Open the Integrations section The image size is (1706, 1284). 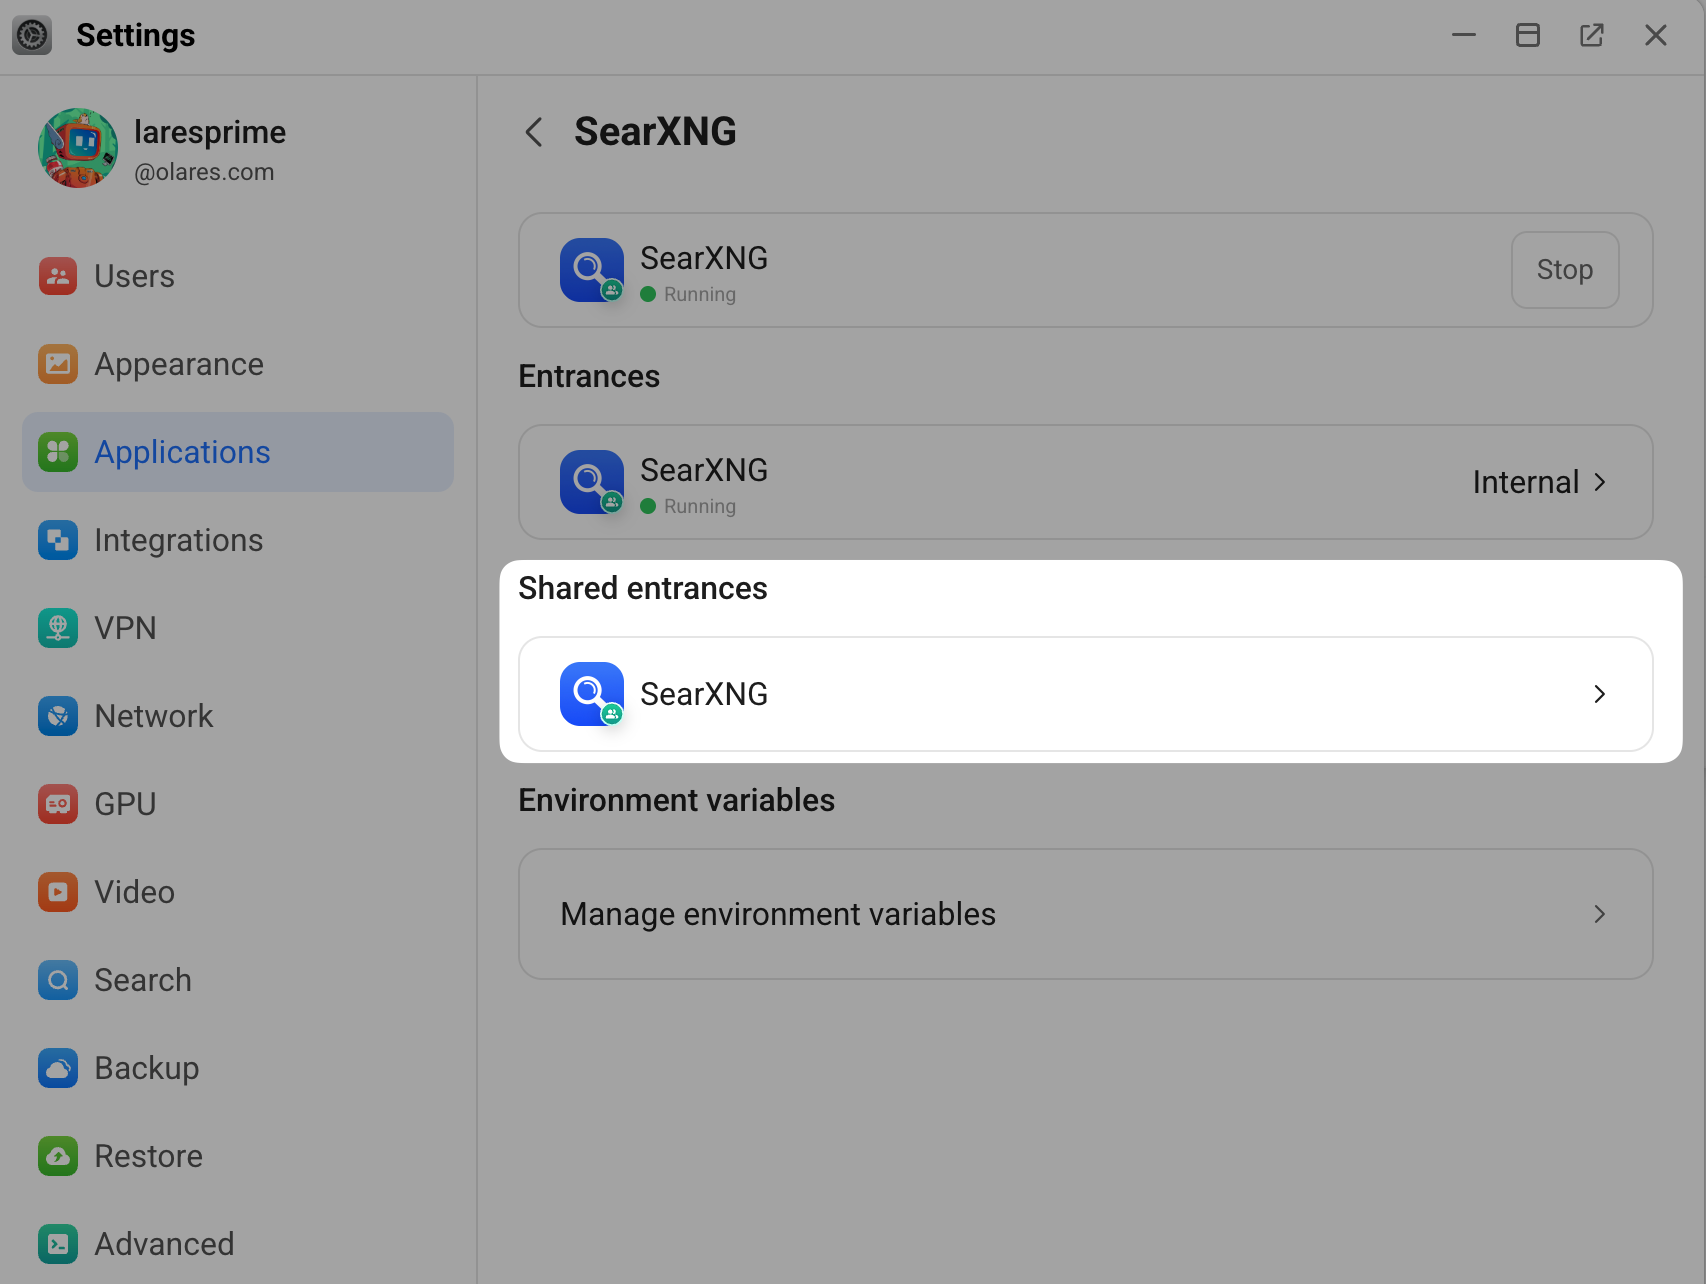238,540
